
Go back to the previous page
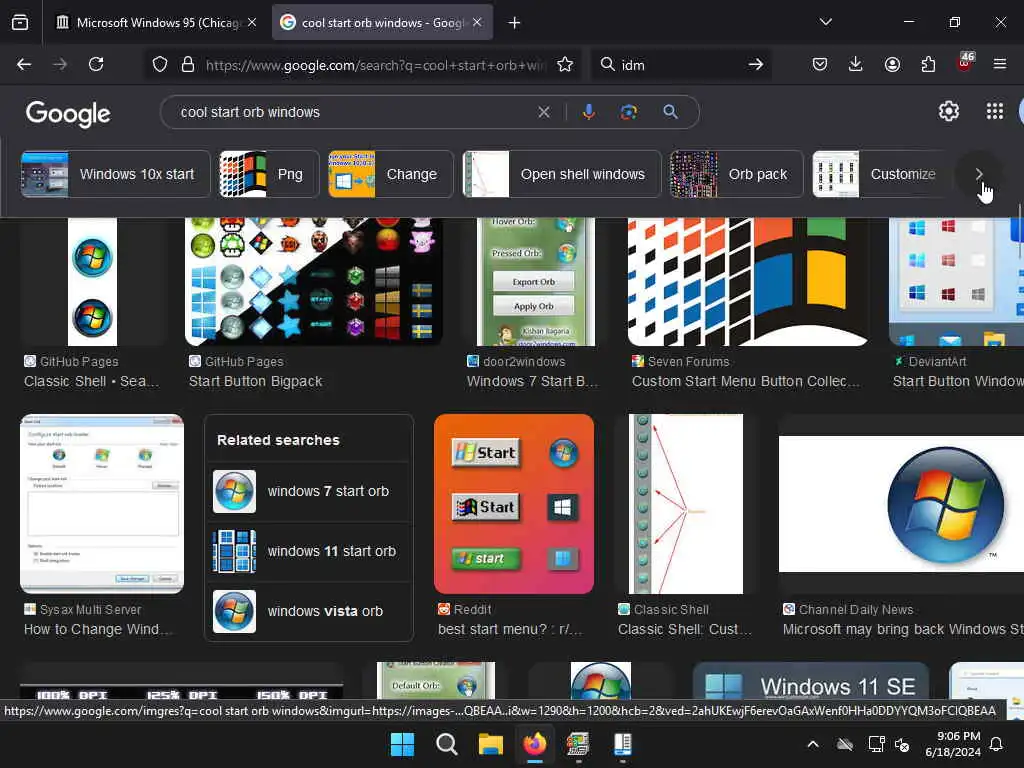click(24, 64)
